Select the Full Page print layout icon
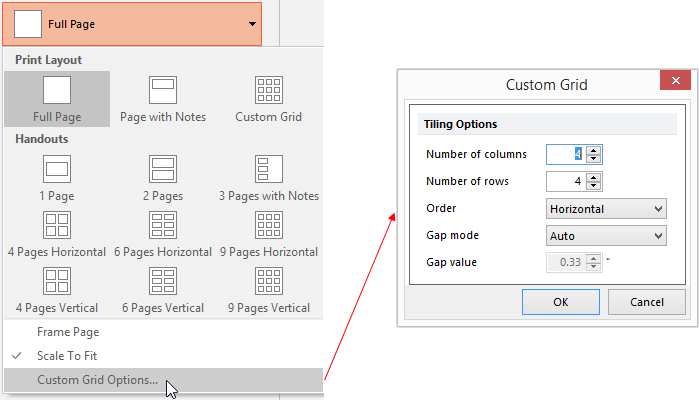This screenshot has height=400, width=699. pyautogui.click(x=56, y=92)
